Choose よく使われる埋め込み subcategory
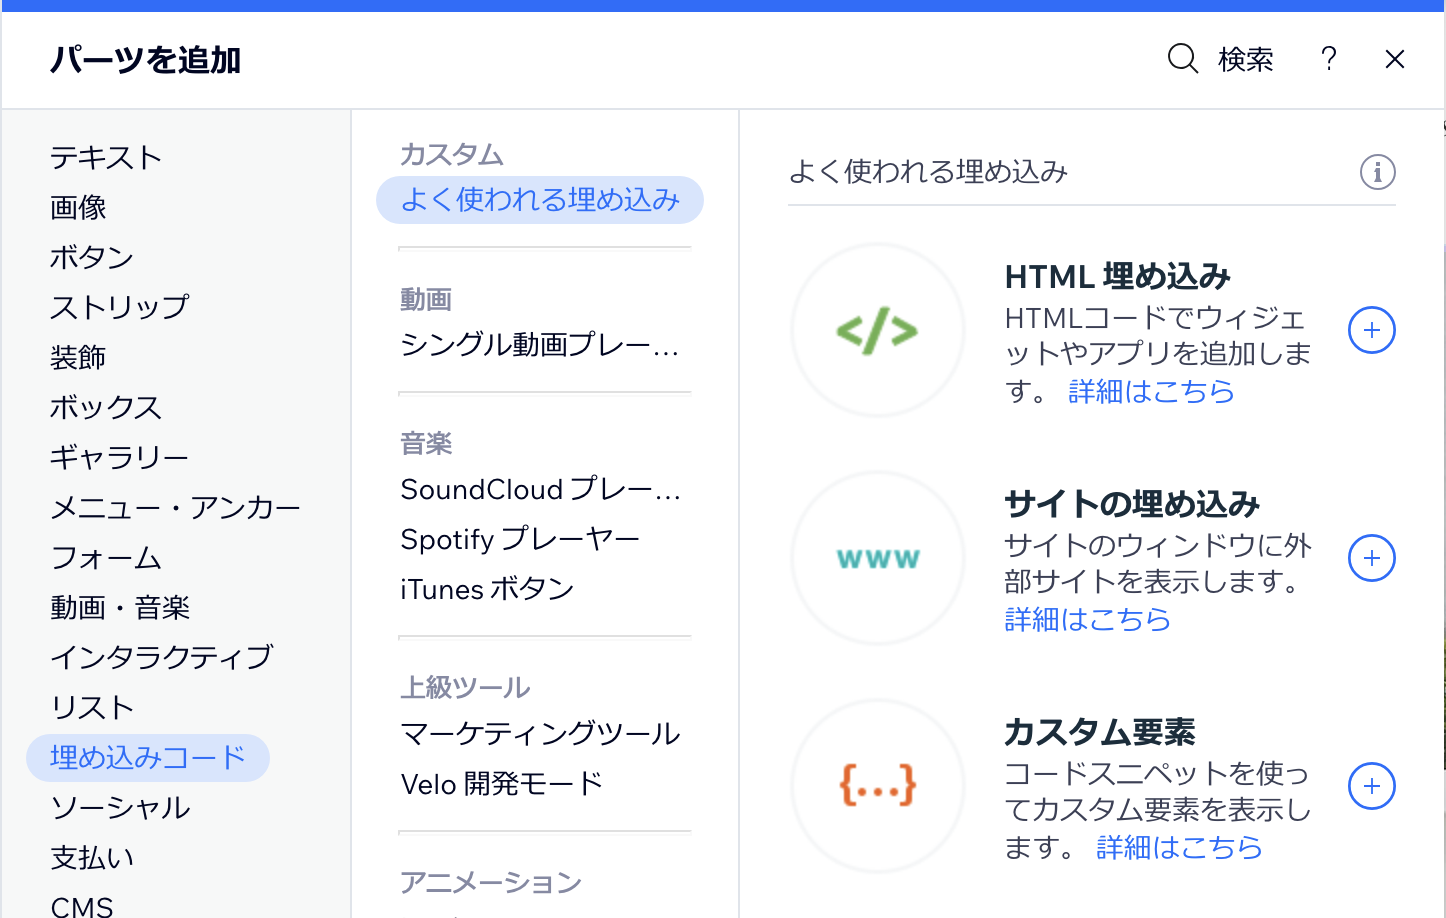The image size is (1446, 918). (x=540, y=200)
